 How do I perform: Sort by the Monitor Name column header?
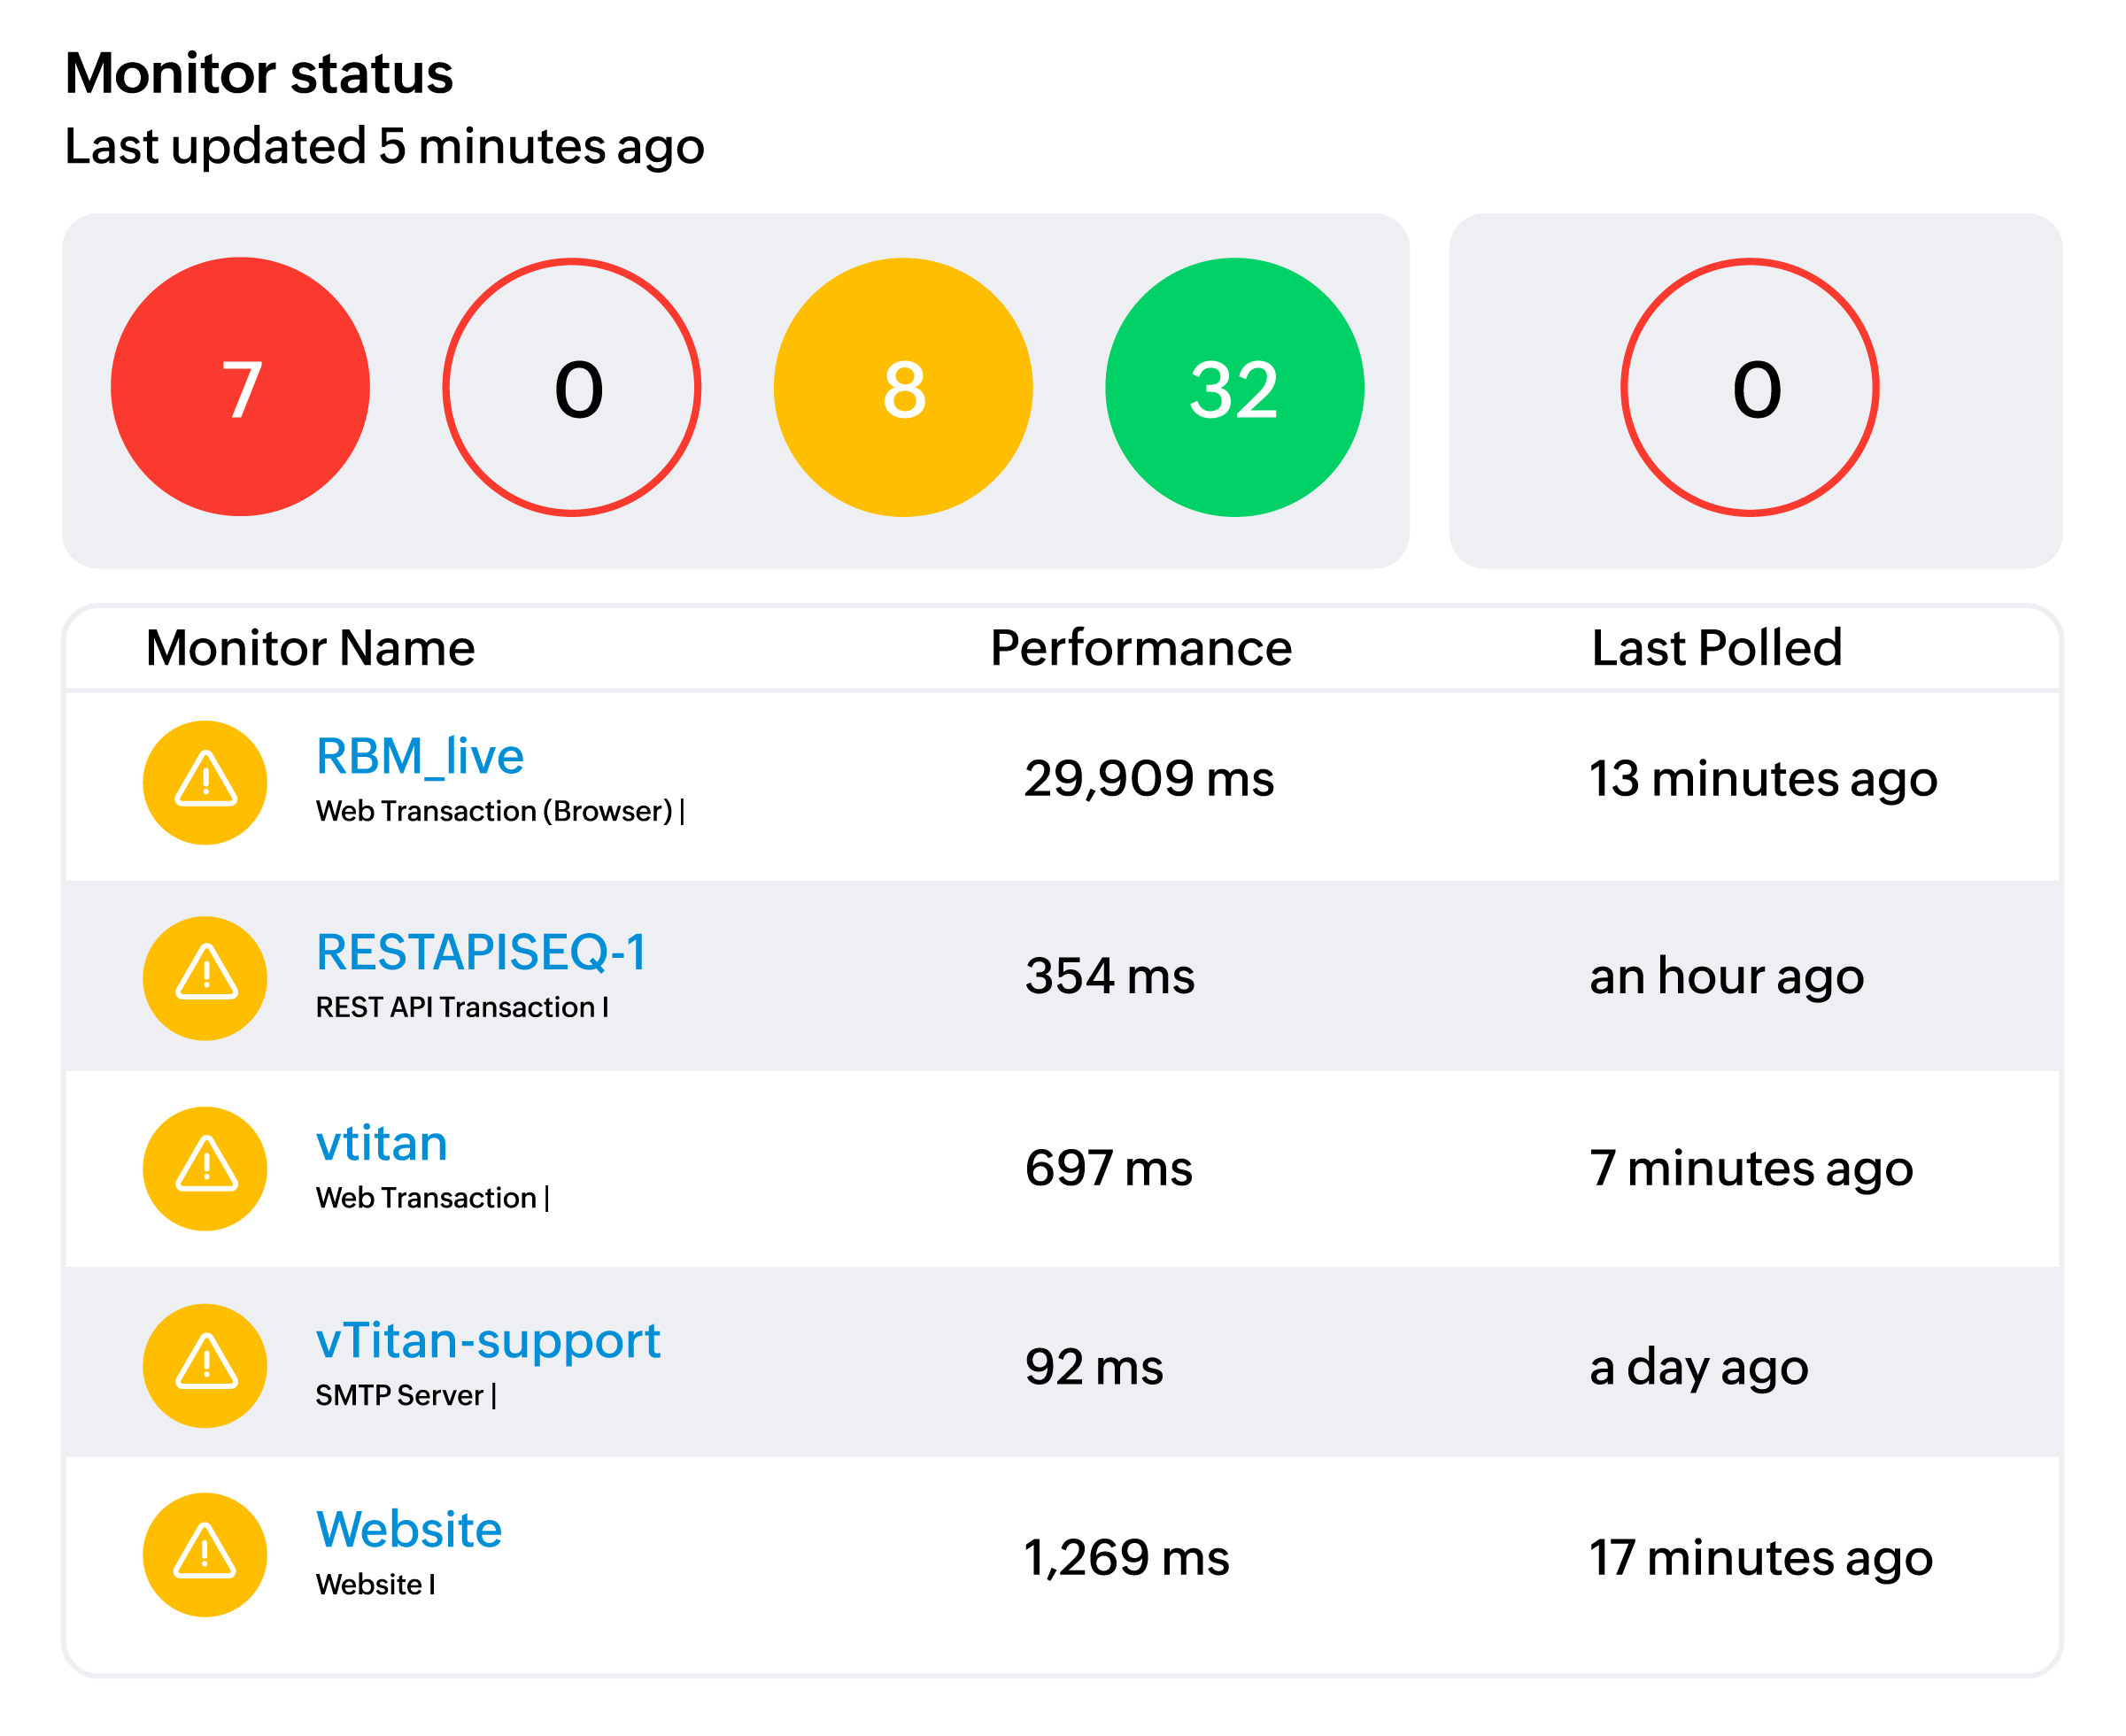[x=311, y=648]
